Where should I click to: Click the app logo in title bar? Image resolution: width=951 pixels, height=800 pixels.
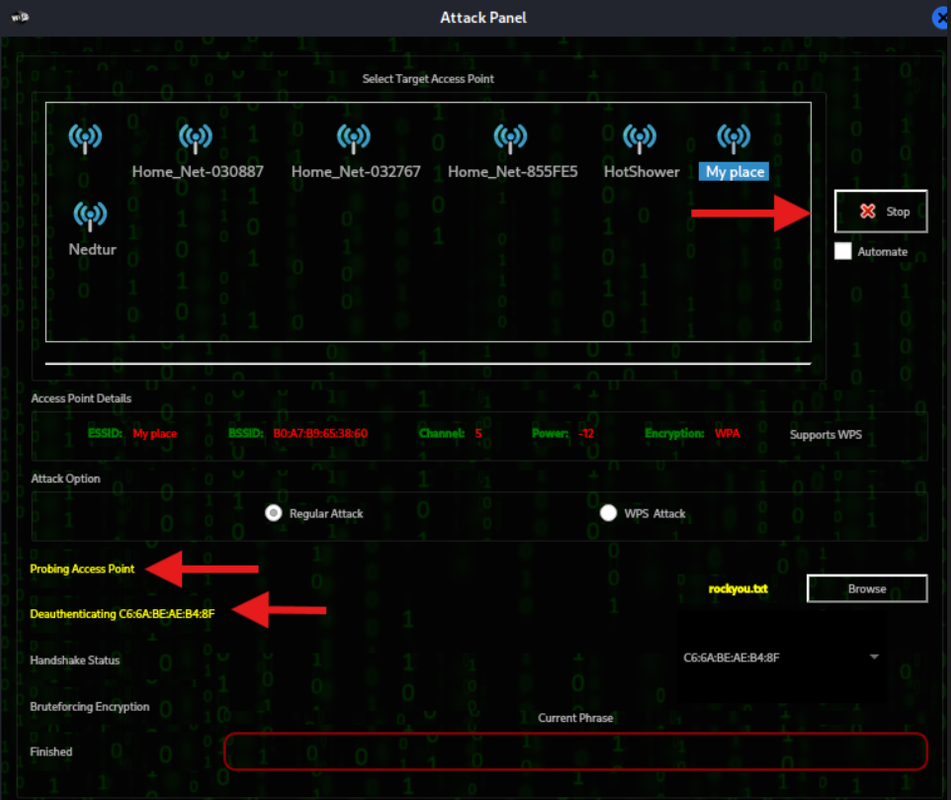coord(19,17)
